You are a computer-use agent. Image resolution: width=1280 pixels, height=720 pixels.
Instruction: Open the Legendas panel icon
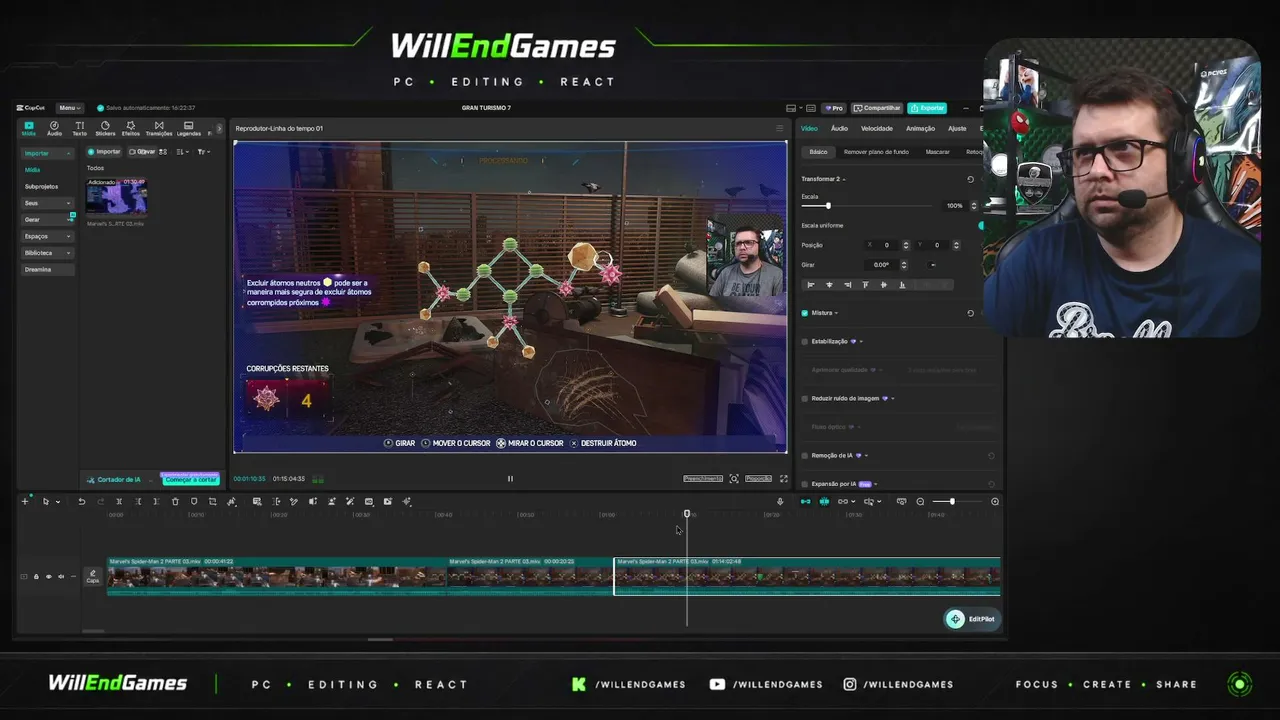coord(188,128)
